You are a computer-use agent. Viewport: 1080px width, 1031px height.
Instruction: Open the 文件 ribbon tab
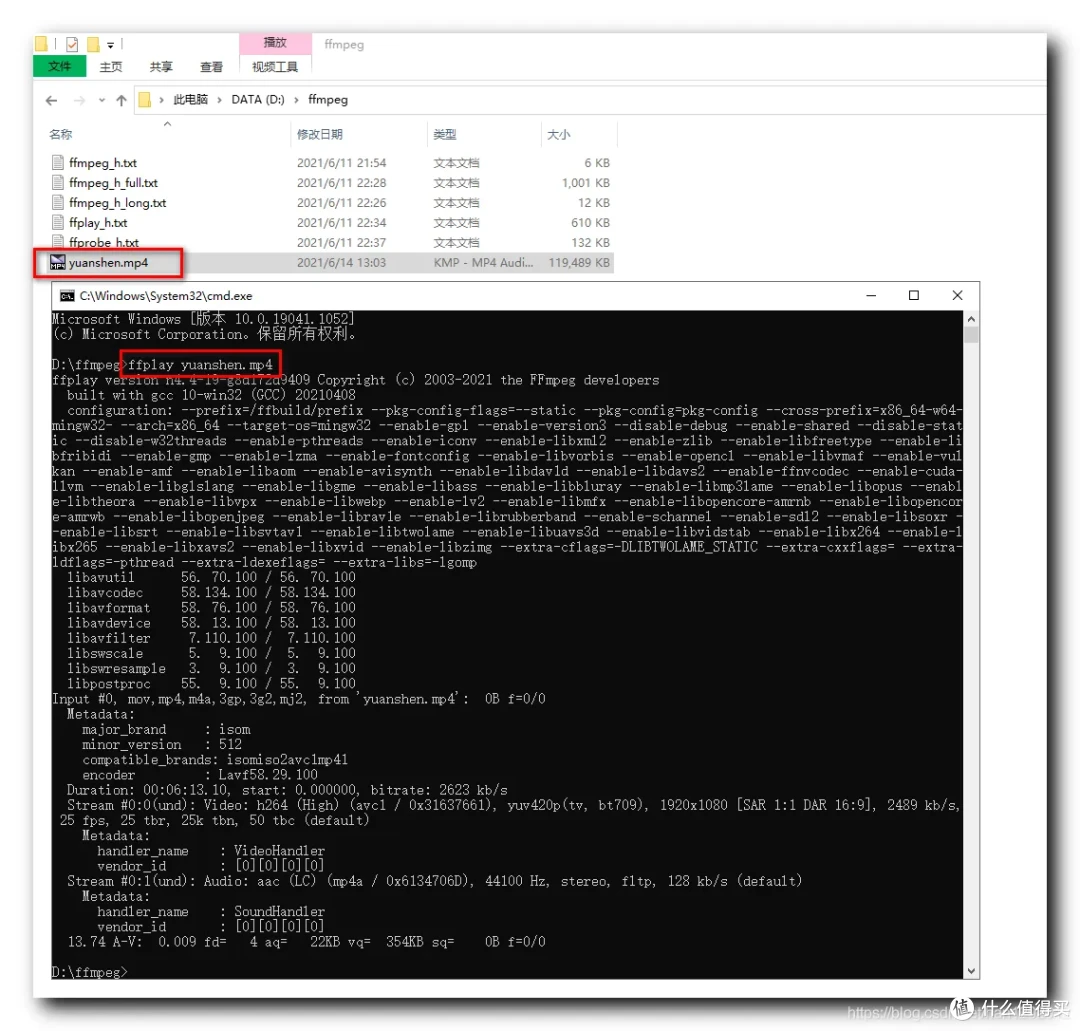pyautogui.click(x=59, y=66)
